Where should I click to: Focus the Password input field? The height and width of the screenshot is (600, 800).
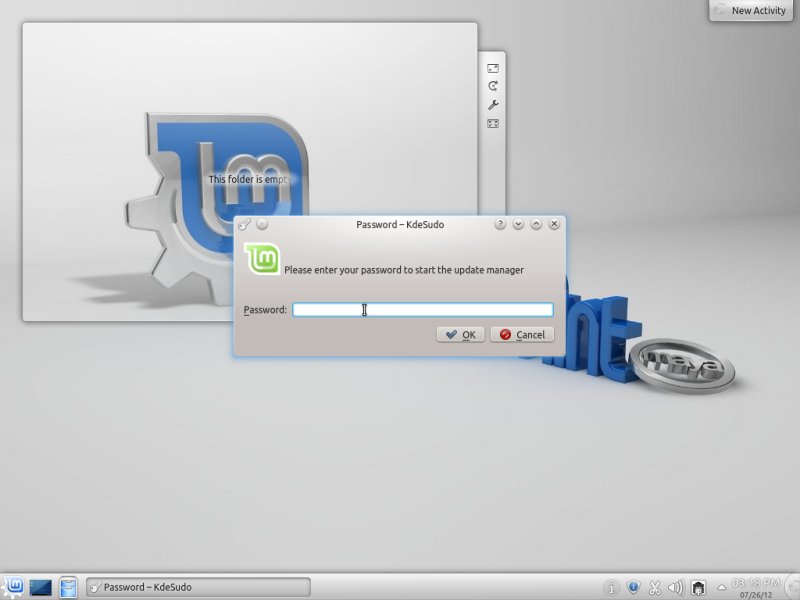point(422,310)
